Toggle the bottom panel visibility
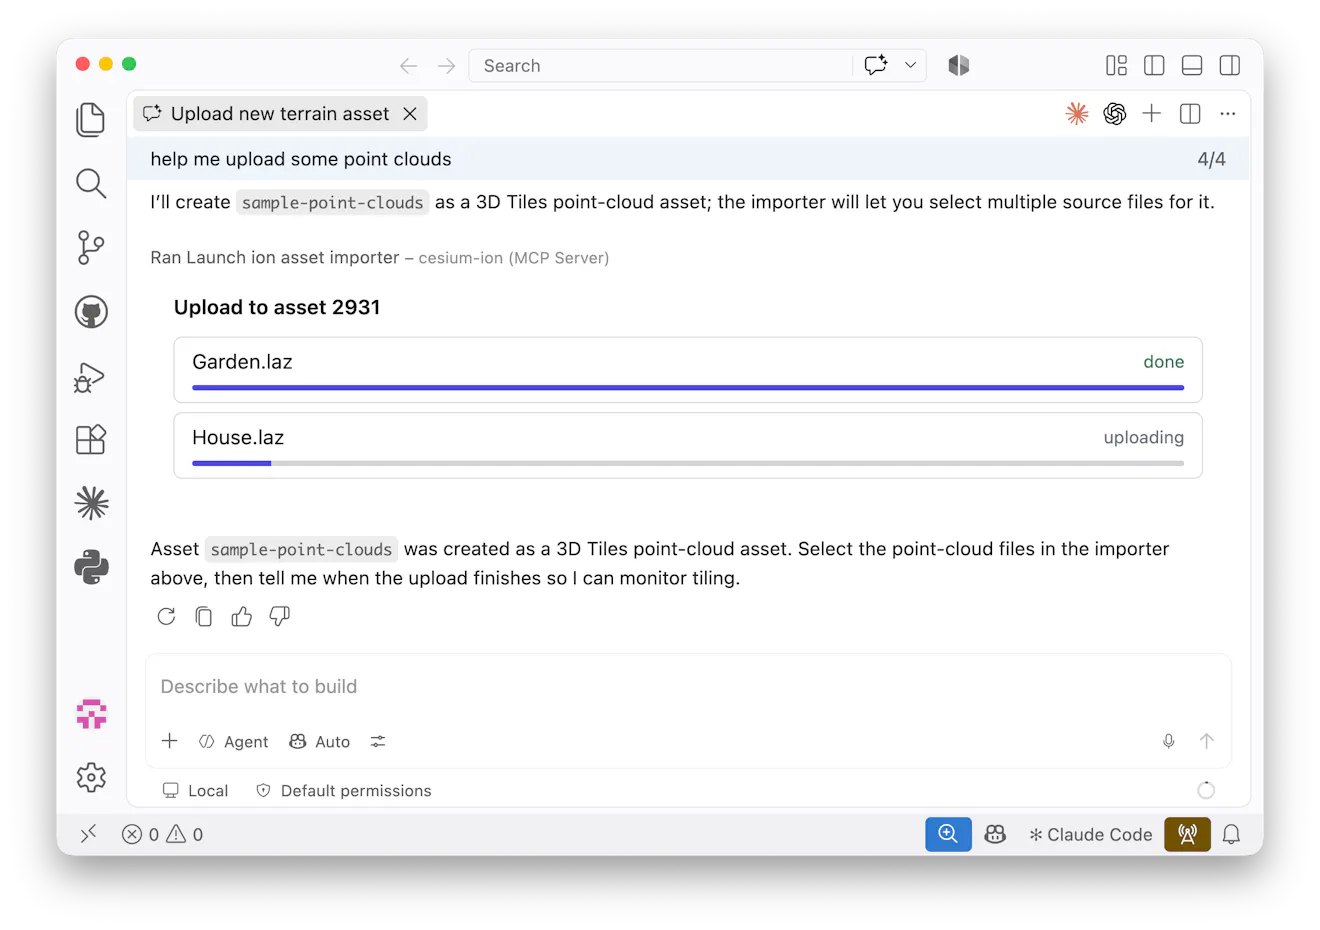The height and width of the screenshot is (930, 1320). (1192, 66)
